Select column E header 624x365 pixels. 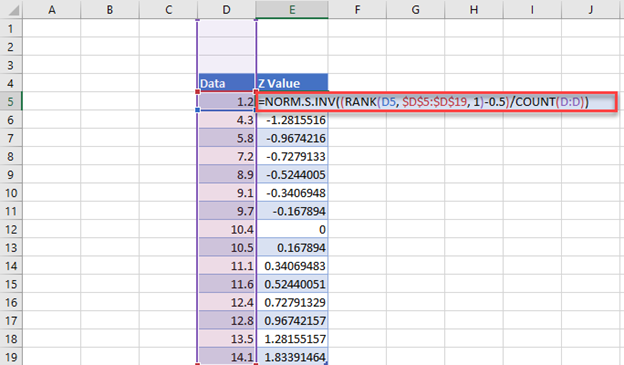[x=292, y=9]
